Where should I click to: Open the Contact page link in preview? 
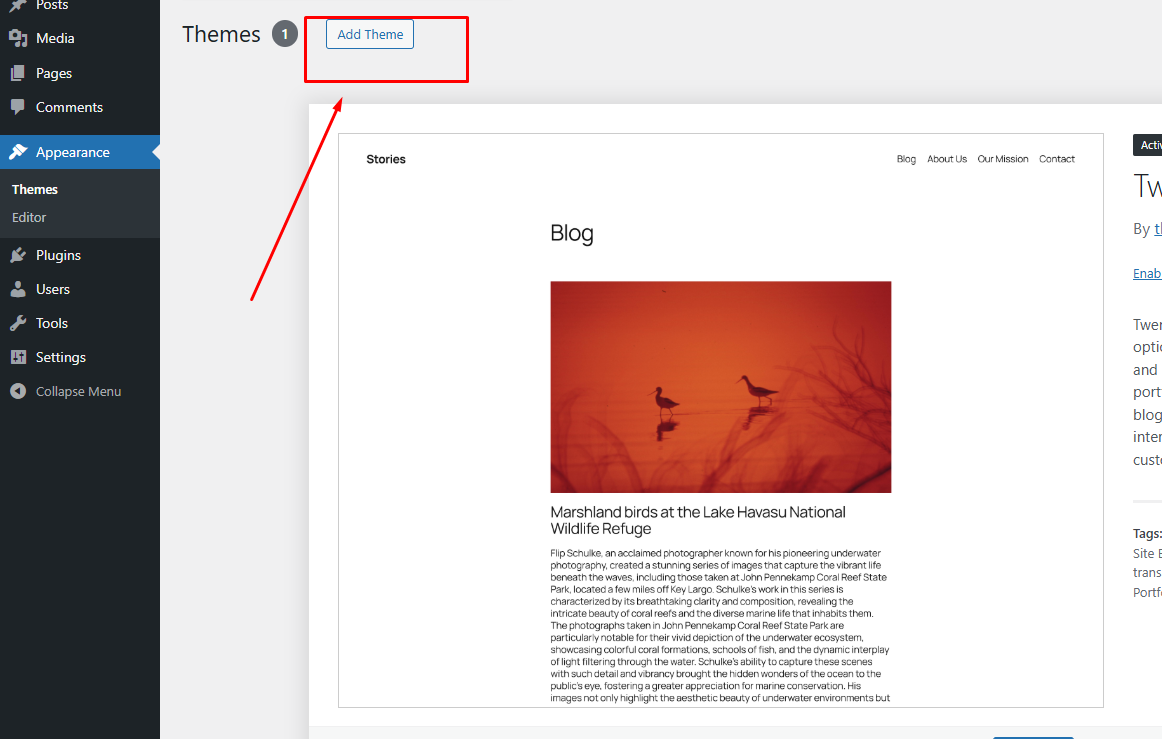coord(1056,158)
